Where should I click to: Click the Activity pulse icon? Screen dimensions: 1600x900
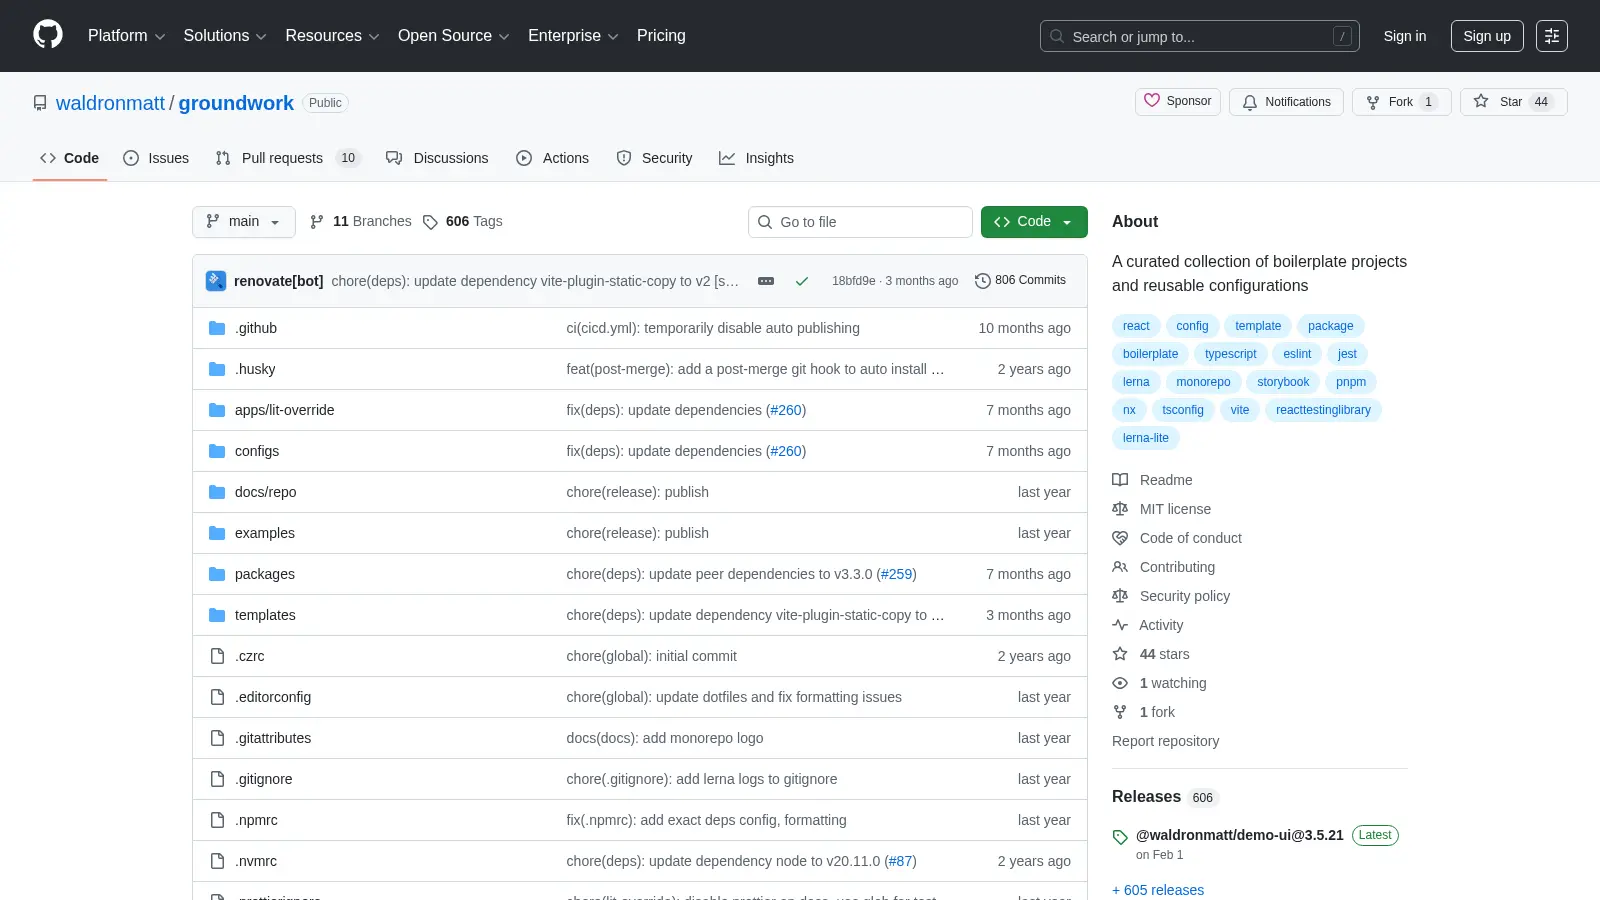[1120, 625]
